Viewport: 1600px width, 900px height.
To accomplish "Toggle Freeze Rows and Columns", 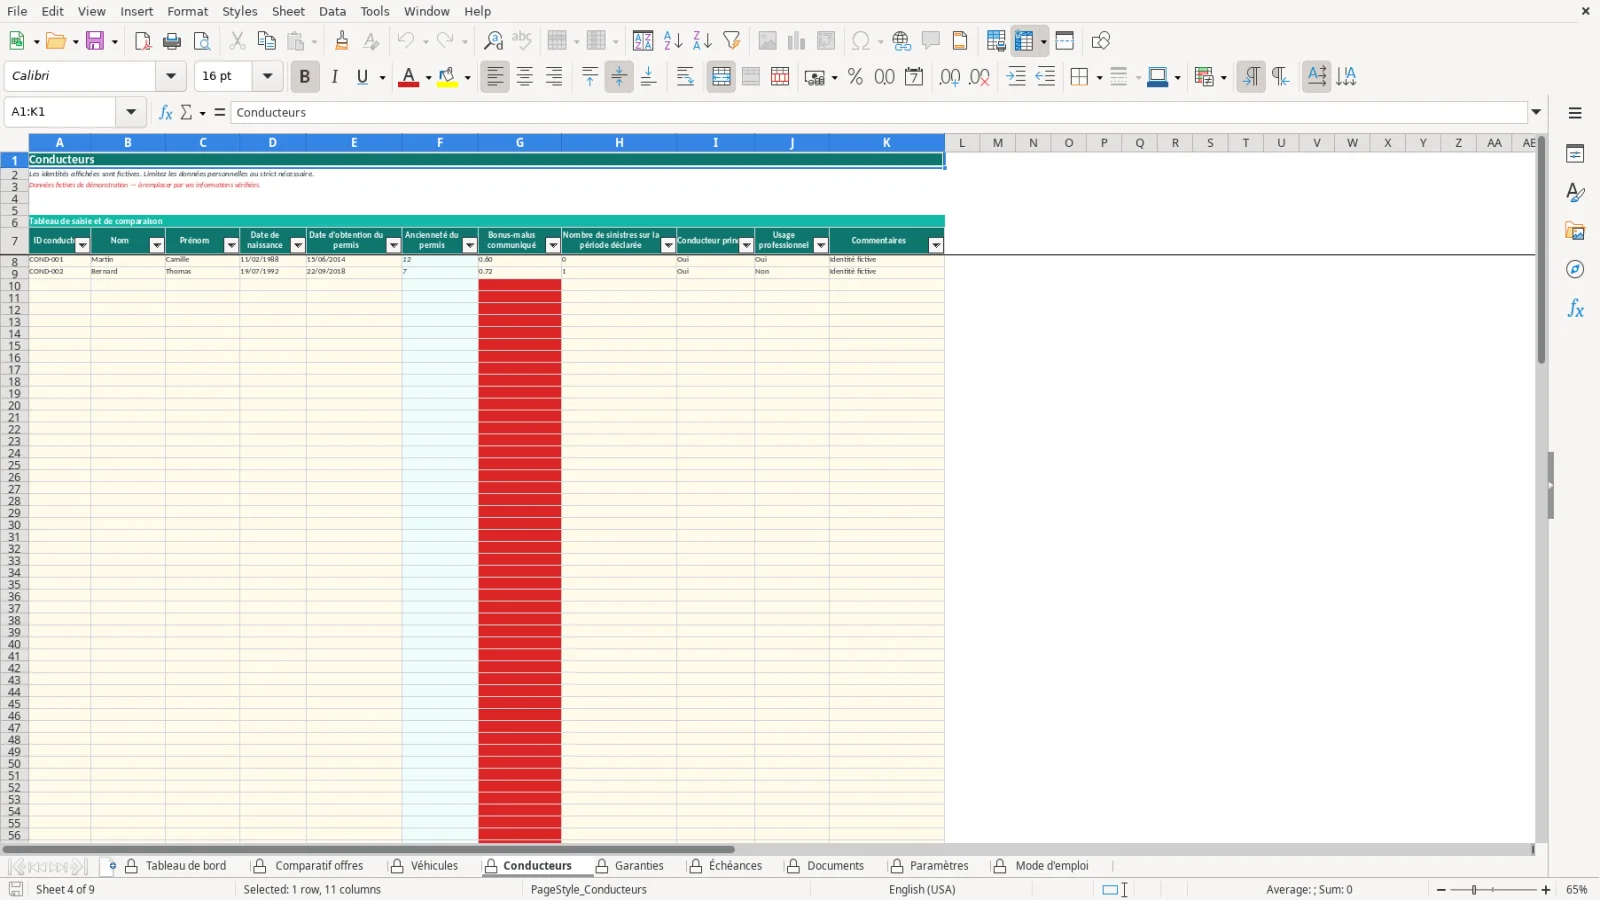I will click(1024, 41).
